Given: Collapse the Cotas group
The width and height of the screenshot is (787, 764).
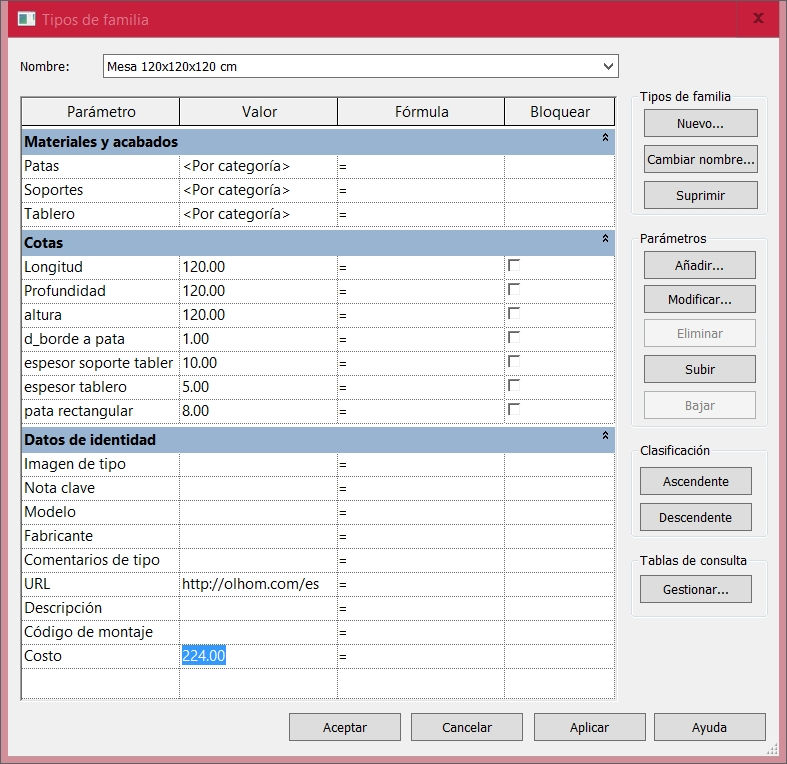Looking at the screenshot, I should 605,238.
